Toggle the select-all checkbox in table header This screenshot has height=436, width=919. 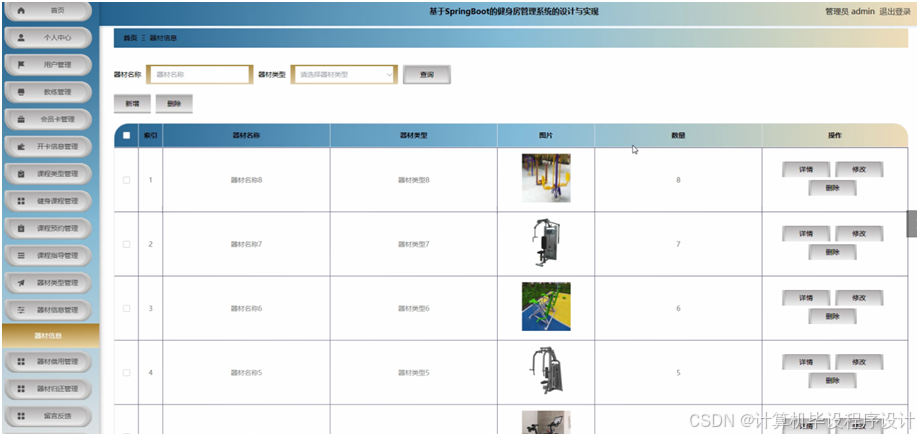[x=127, y=135]
